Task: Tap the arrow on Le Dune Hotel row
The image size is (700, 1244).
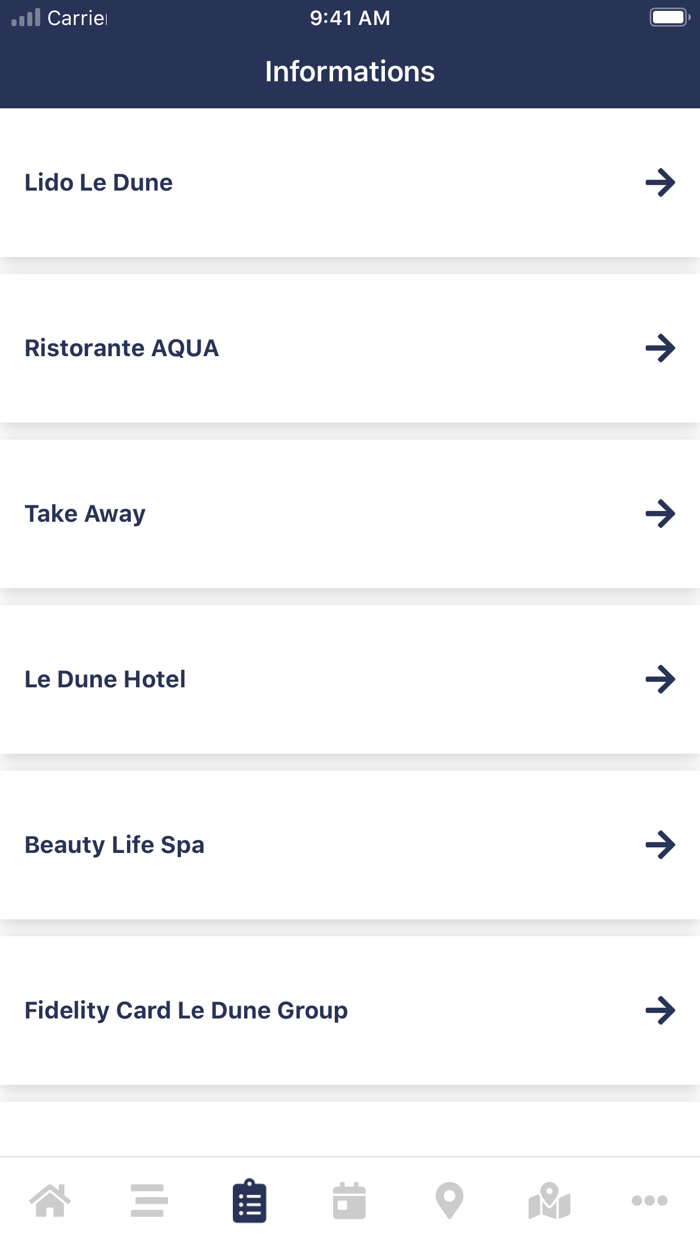Action: click(660, 680)
